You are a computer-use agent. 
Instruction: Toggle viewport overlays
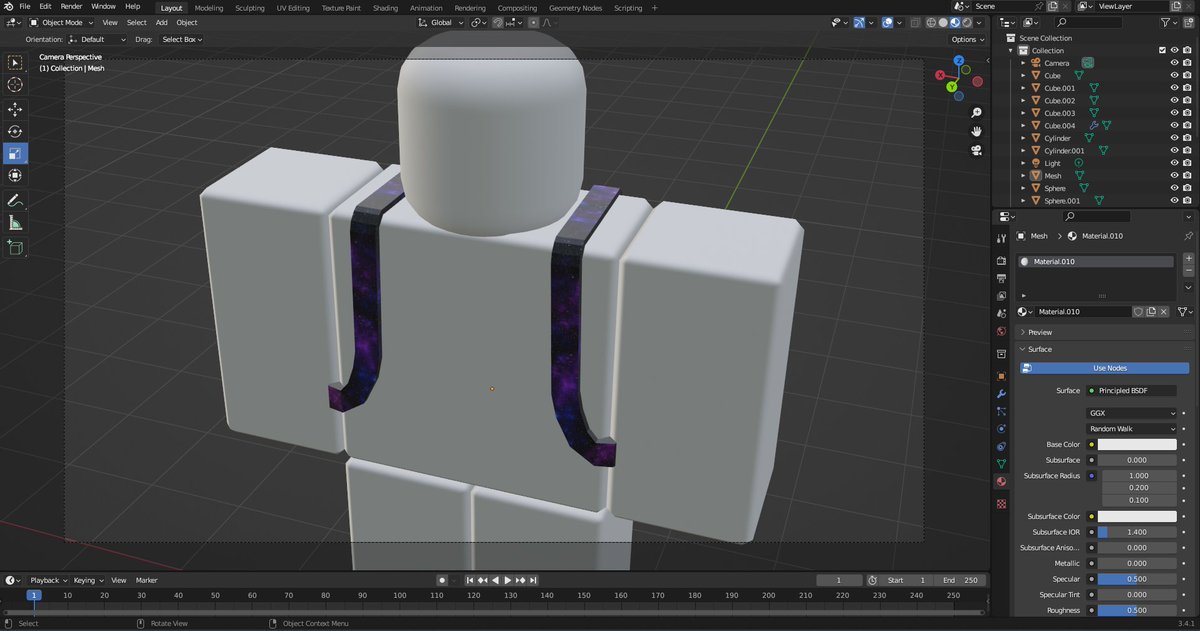887,22
